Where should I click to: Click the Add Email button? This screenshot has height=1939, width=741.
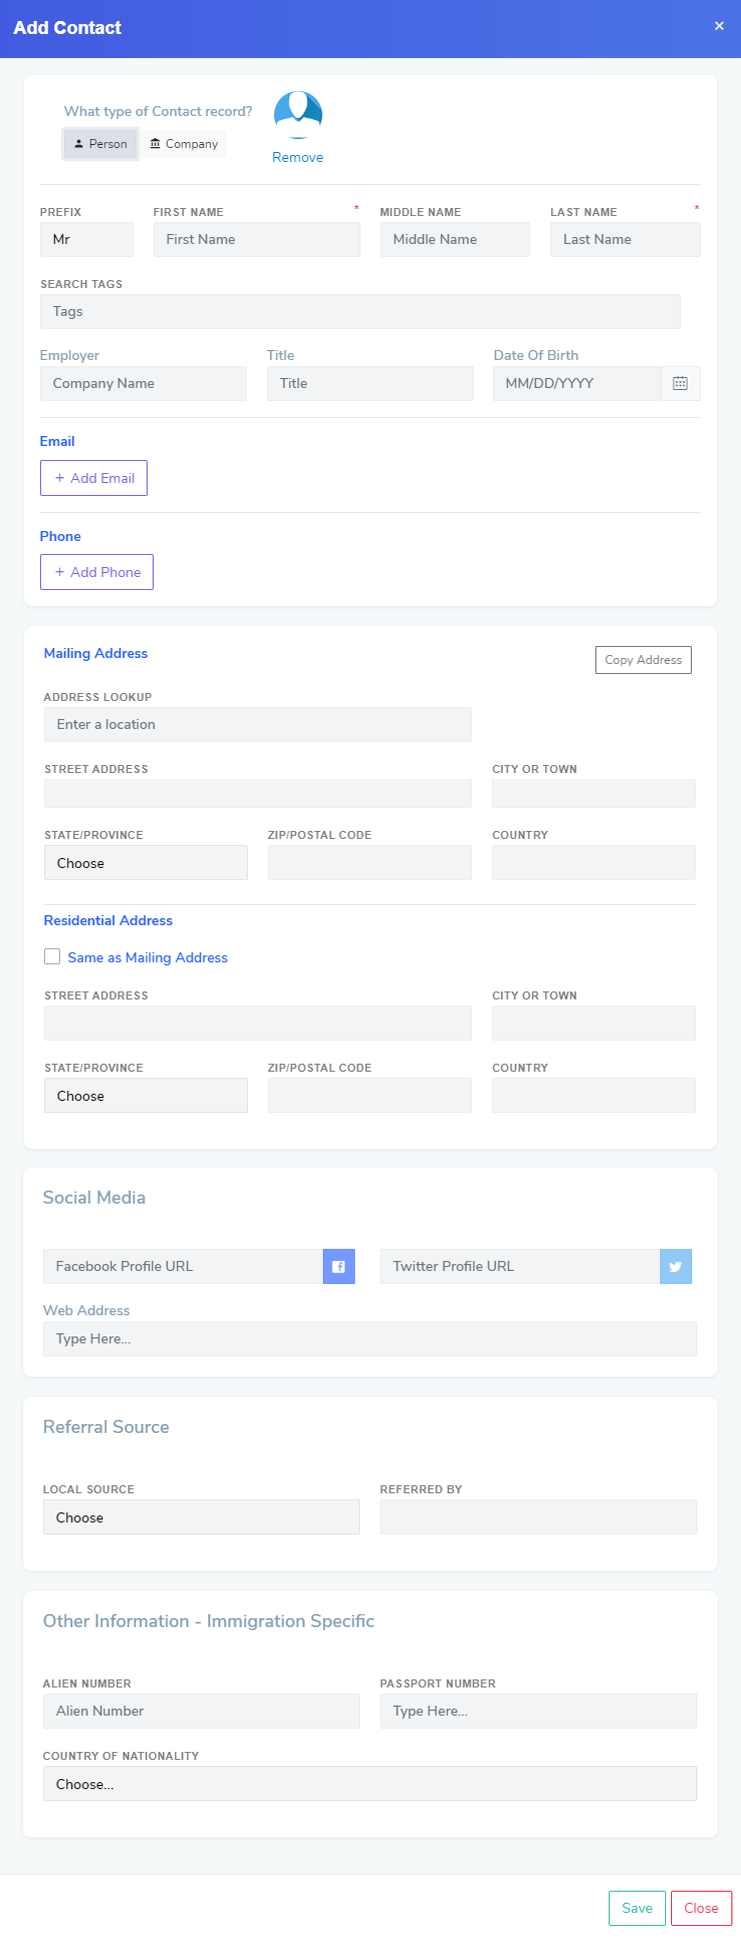click(93, 477)
